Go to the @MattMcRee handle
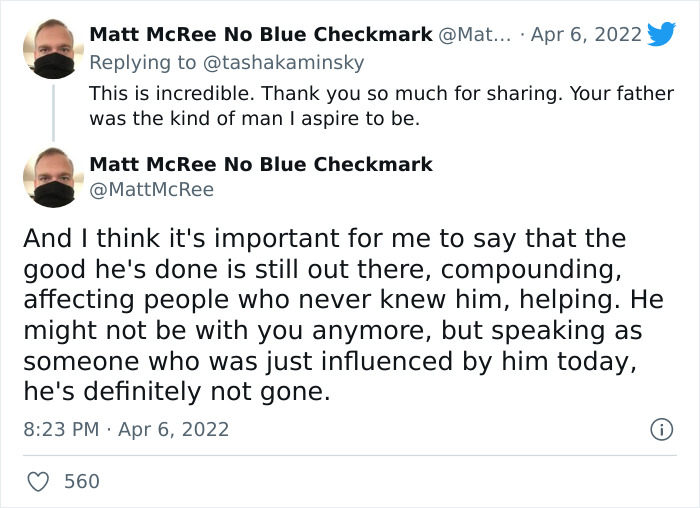Screen dimensions: 700x508 [151, 188]
